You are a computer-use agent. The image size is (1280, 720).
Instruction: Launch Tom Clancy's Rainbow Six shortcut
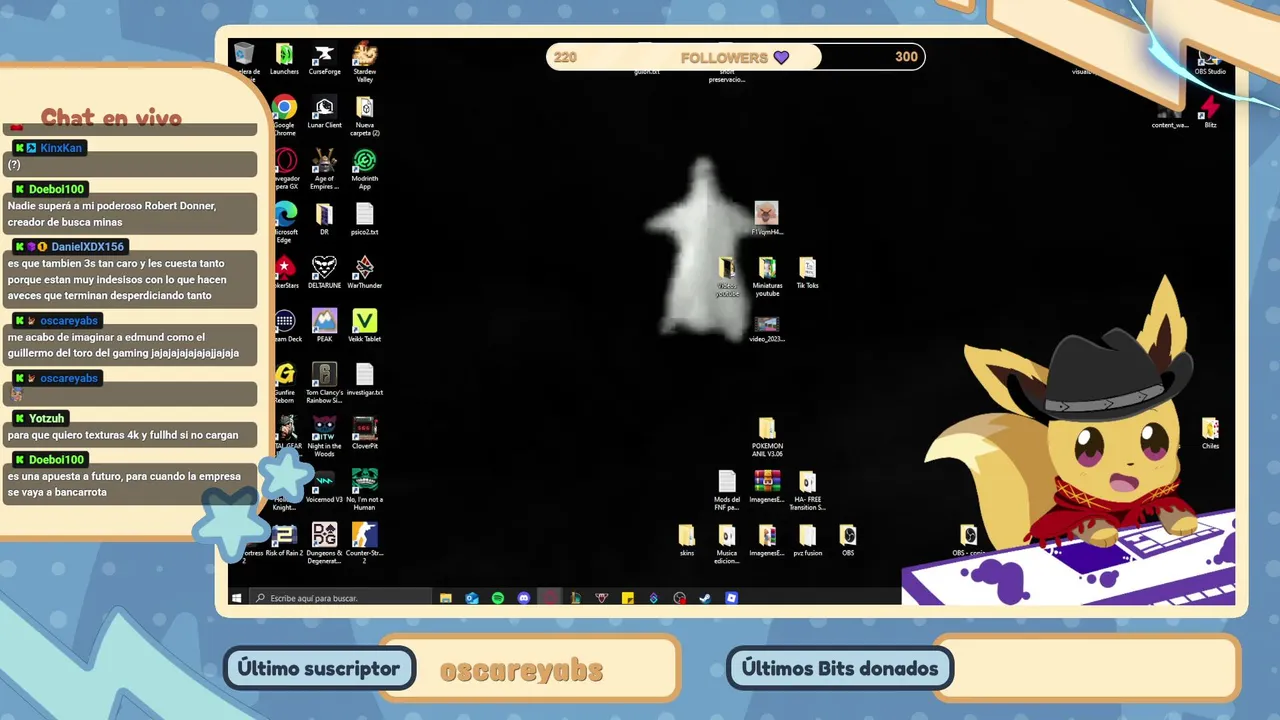pyautogui.click(x=324, y=383)
